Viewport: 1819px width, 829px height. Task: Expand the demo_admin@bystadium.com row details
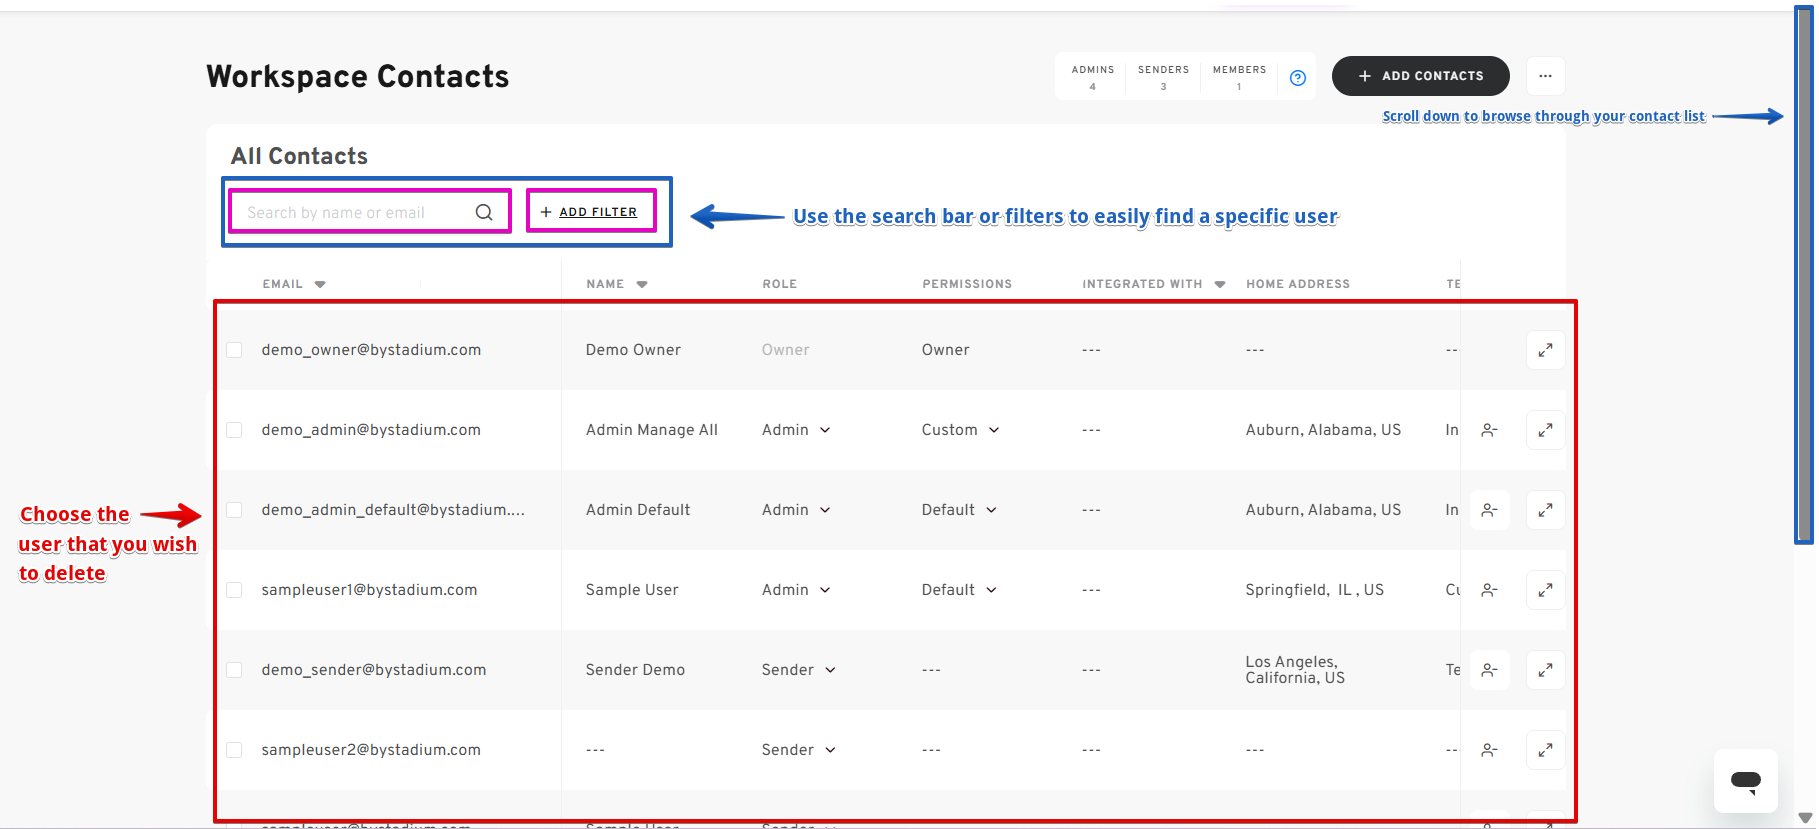[x=1545, y=430]
